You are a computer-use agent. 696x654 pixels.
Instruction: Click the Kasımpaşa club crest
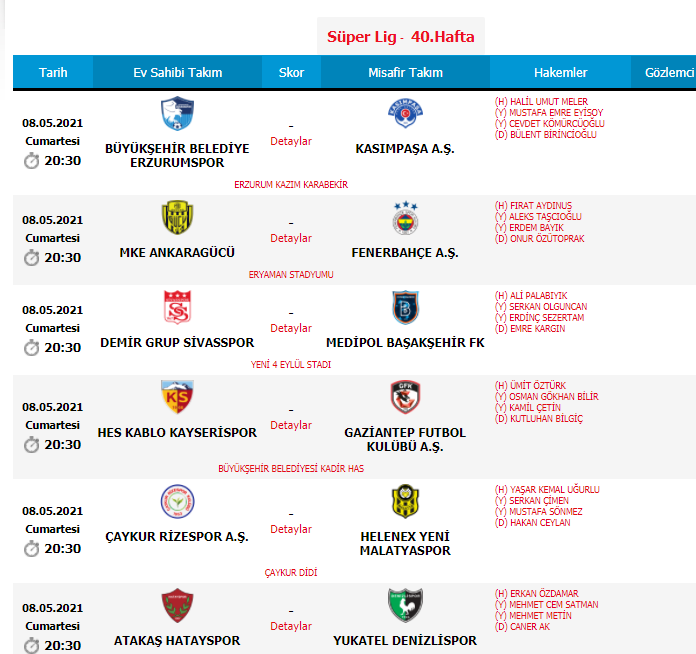405,114
